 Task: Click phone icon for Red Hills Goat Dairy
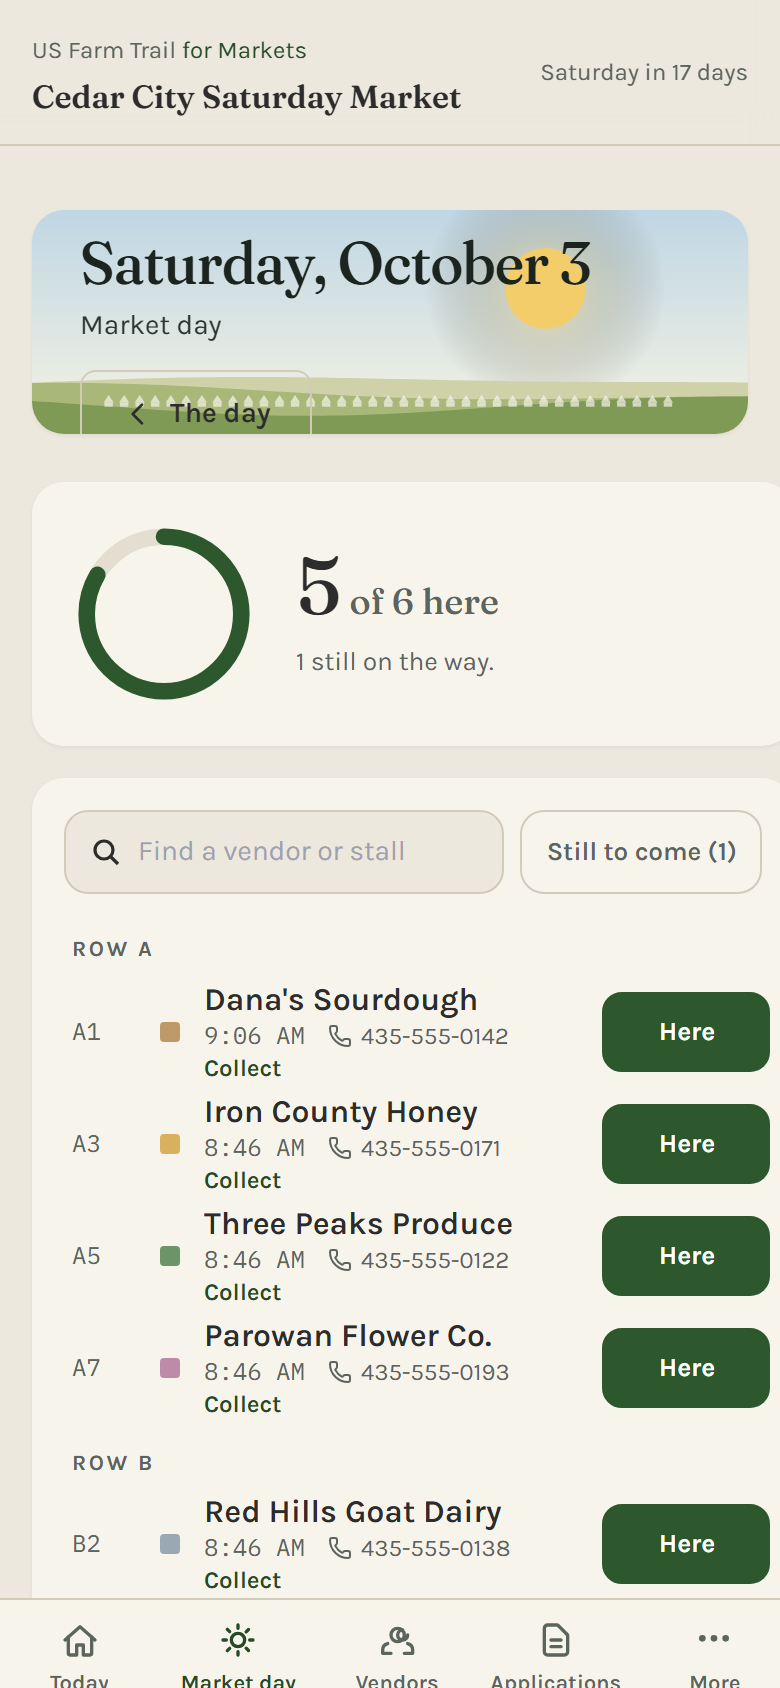click(340, 1548)
